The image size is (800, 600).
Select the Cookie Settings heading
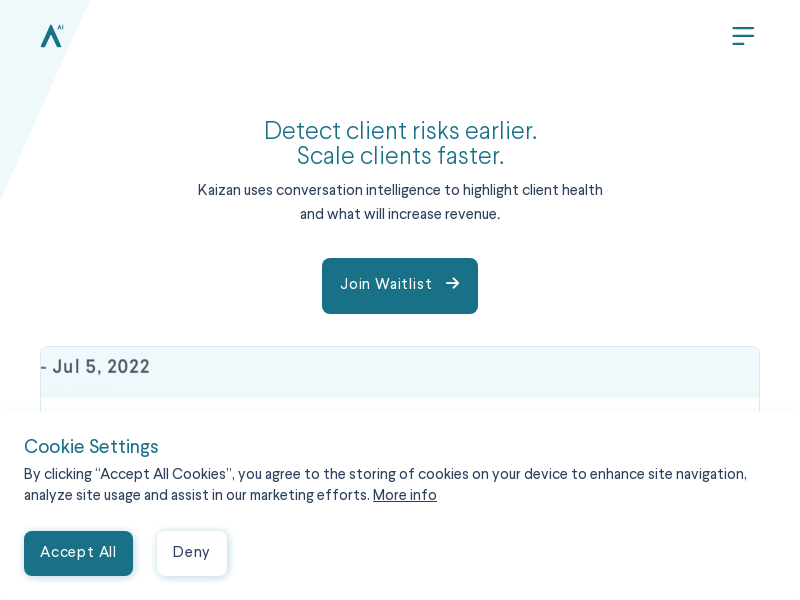click(x=91, y=446)
